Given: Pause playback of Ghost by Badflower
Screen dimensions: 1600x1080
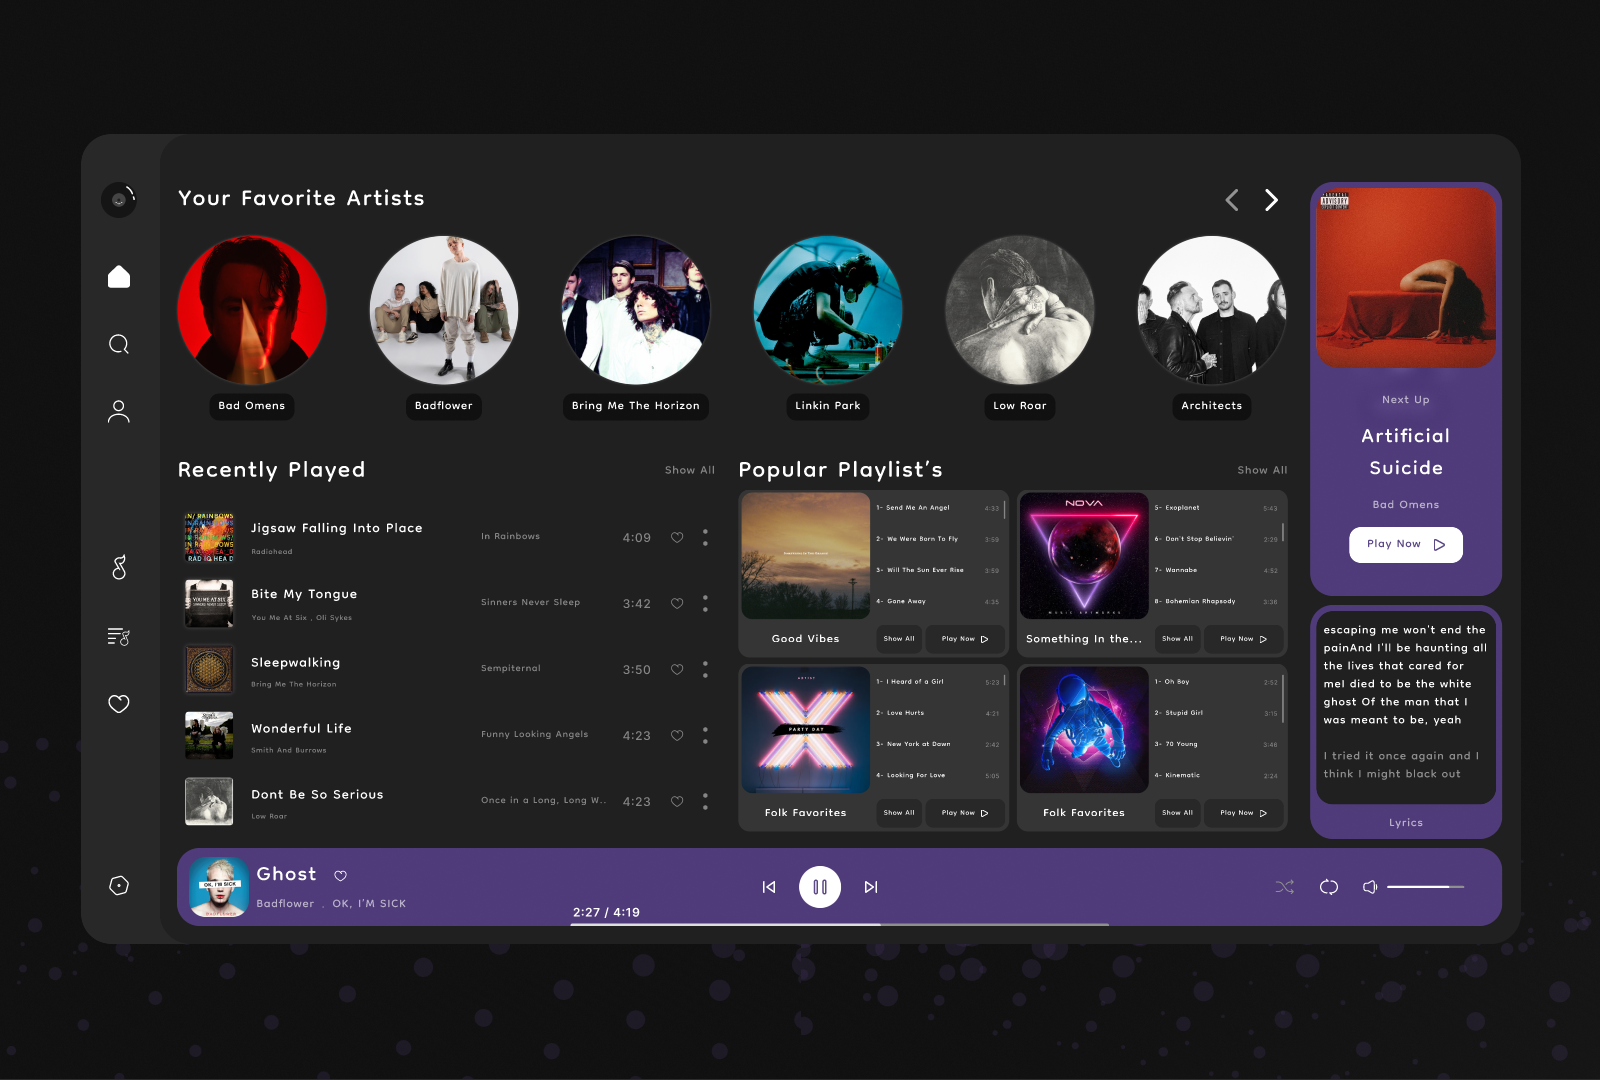Looking at the screenshot, I should 819,886.
